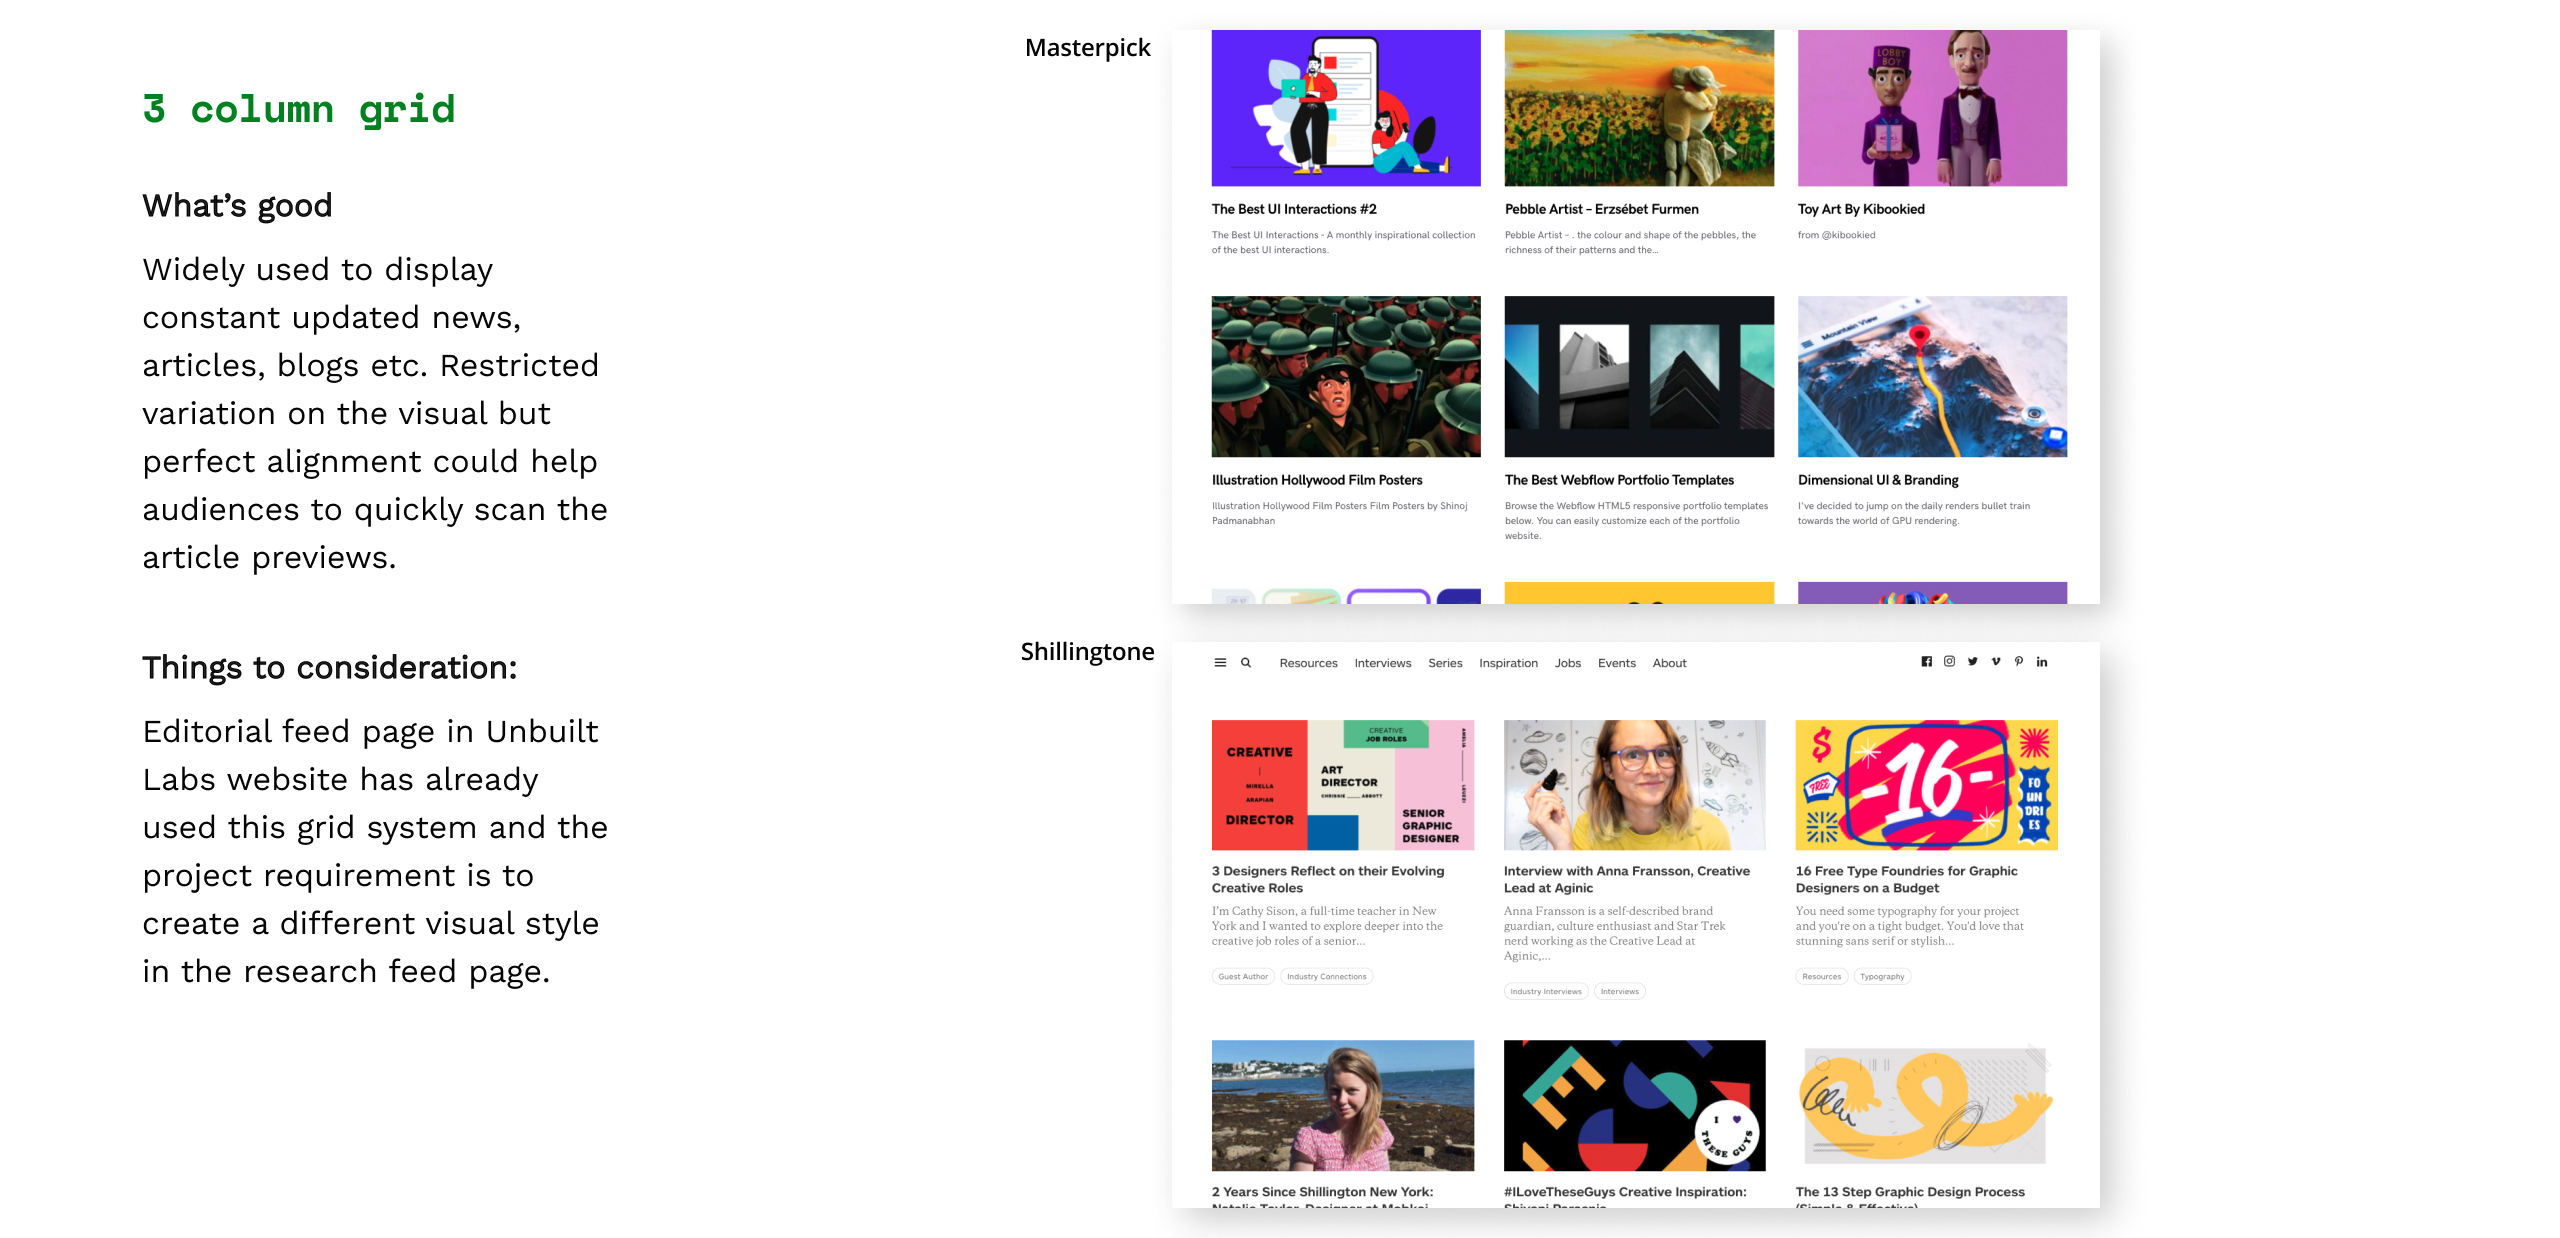Open The Best UI Interactions #2 title

pos(1294,209)
